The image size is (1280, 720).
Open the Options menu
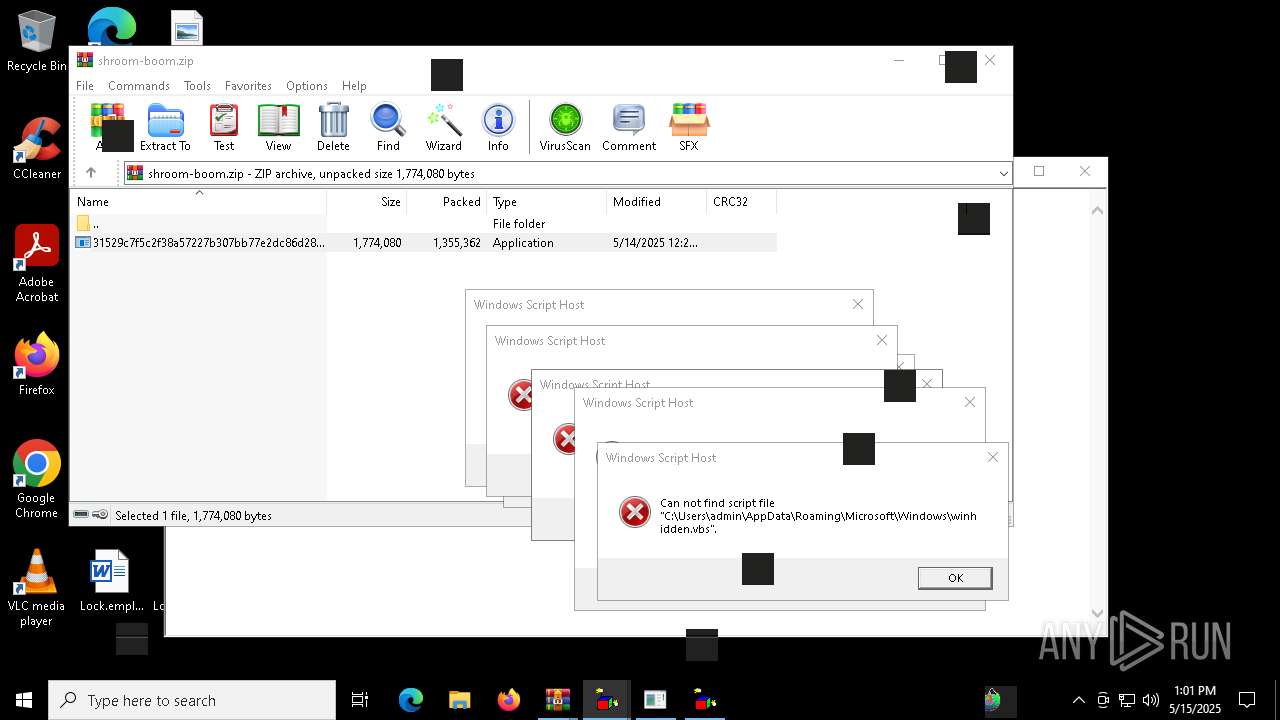coord(307,86)
